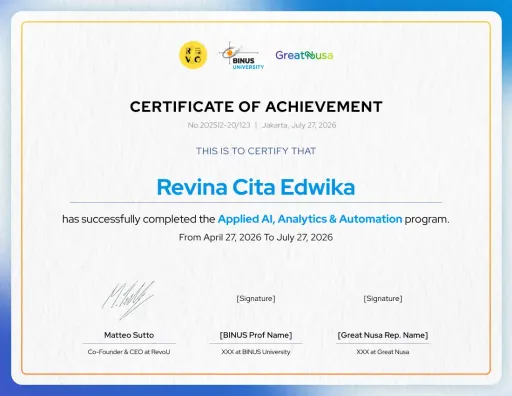The height and width of the screenshot is (396, 512).
Task: Click 'Co-Founder & CEO at RevoU' title
Action: (129, 352)
